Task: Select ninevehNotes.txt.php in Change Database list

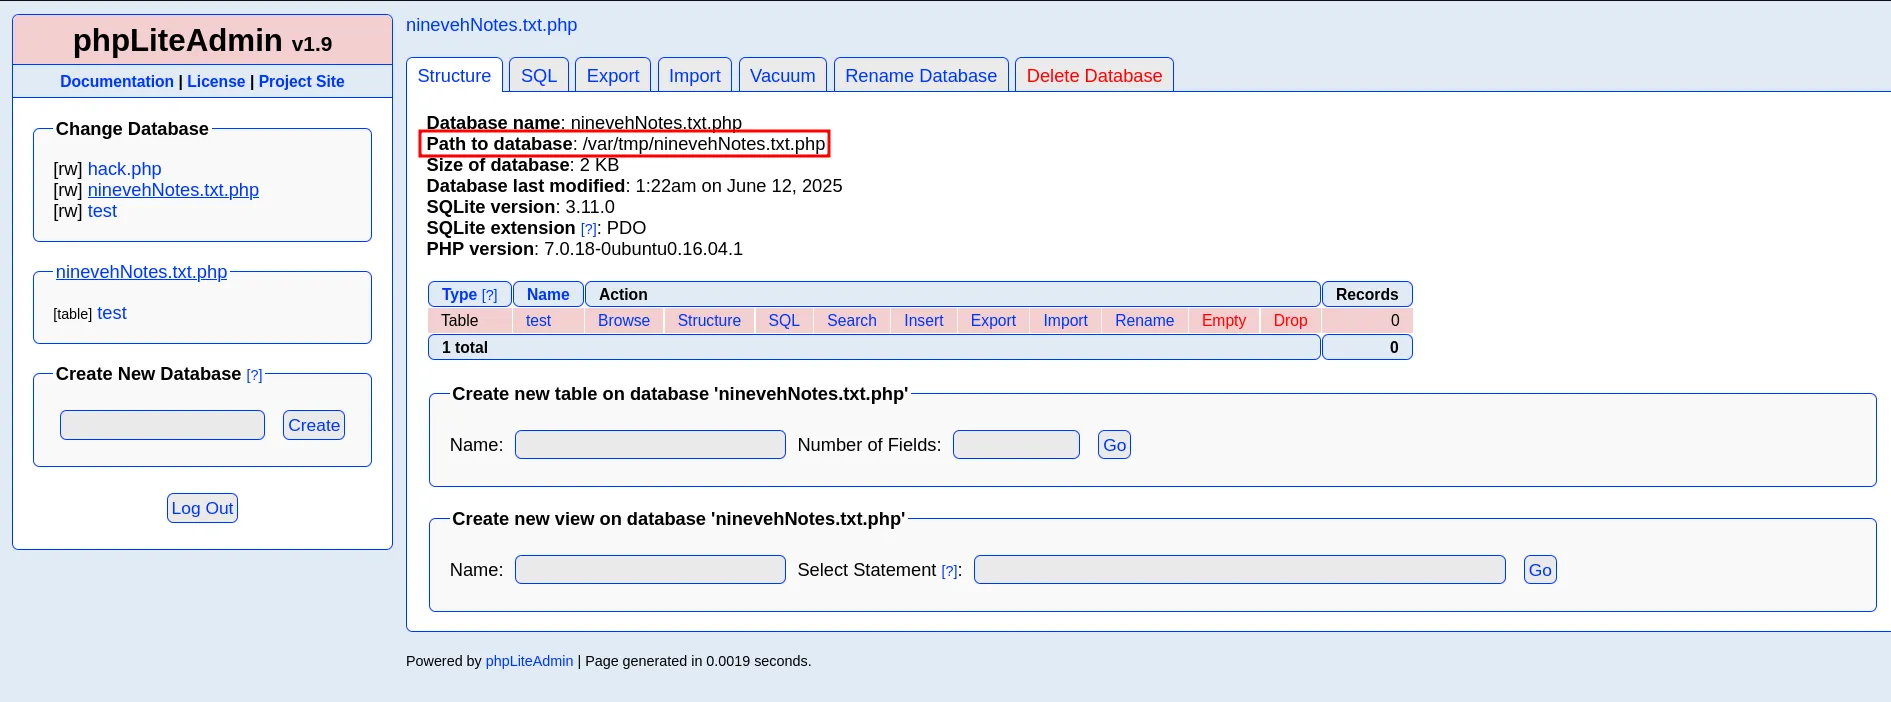Action: point(173,190)
